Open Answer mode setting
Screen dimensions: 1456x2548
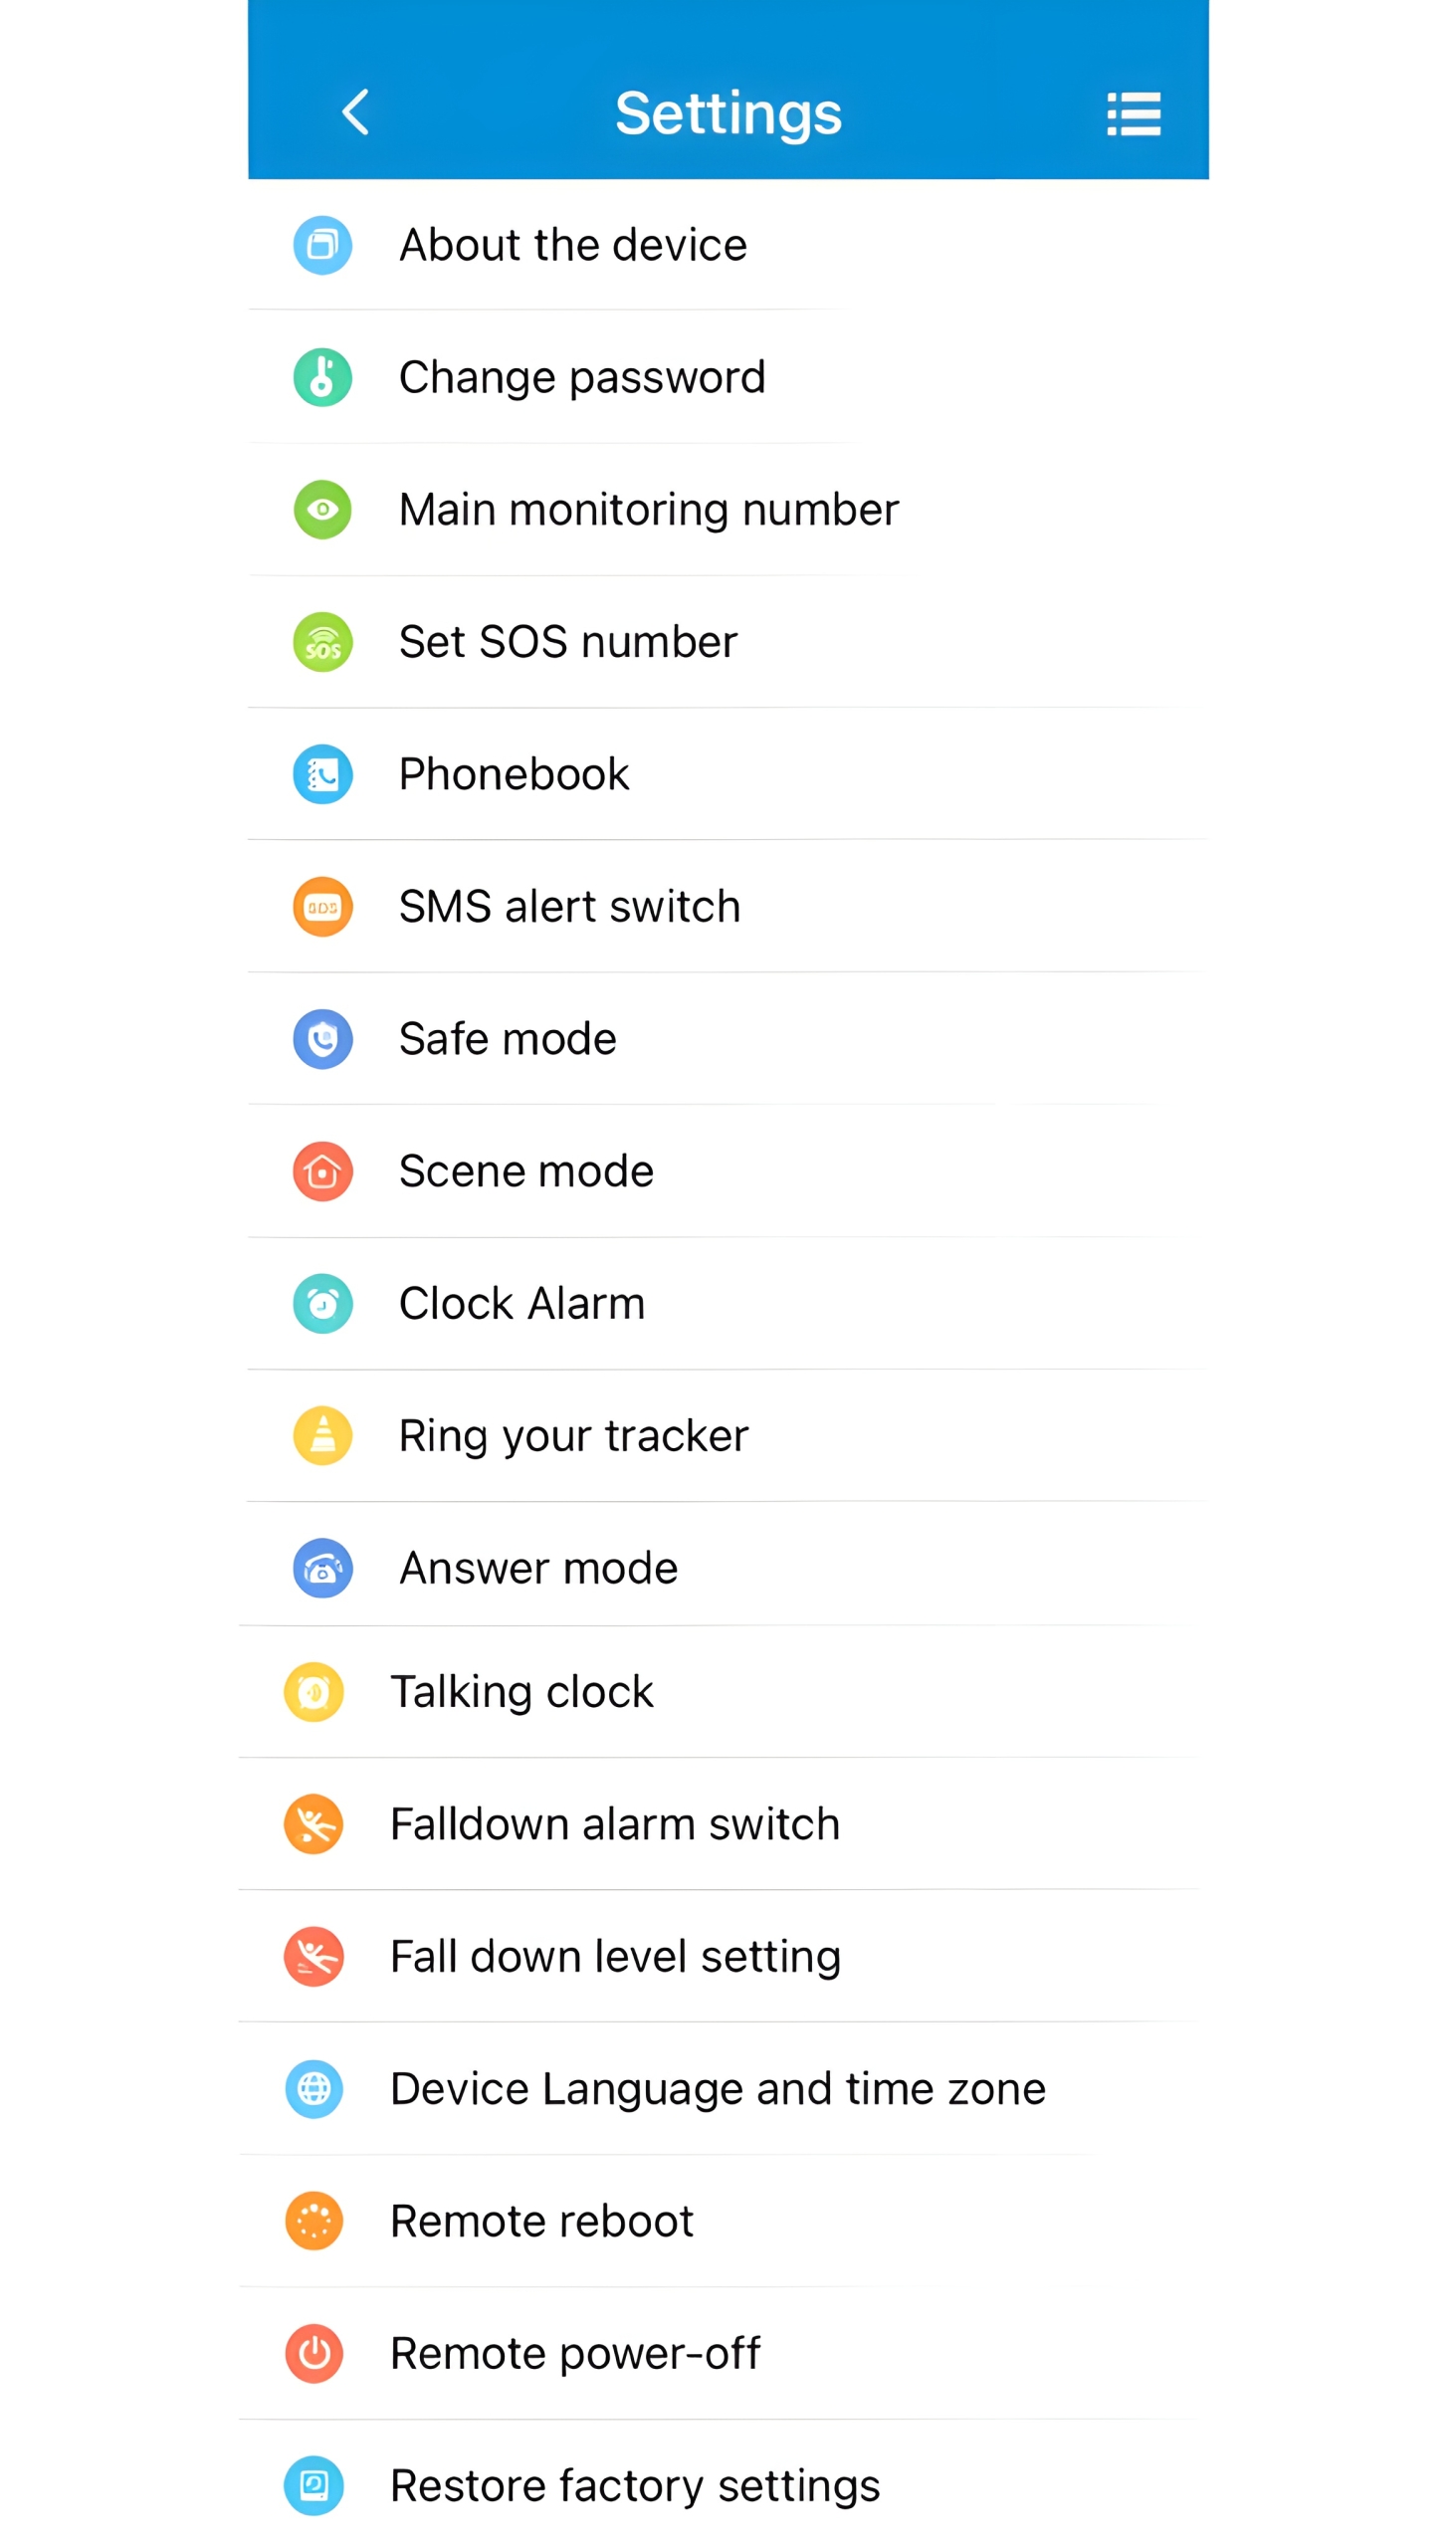tap(538, 1568)
